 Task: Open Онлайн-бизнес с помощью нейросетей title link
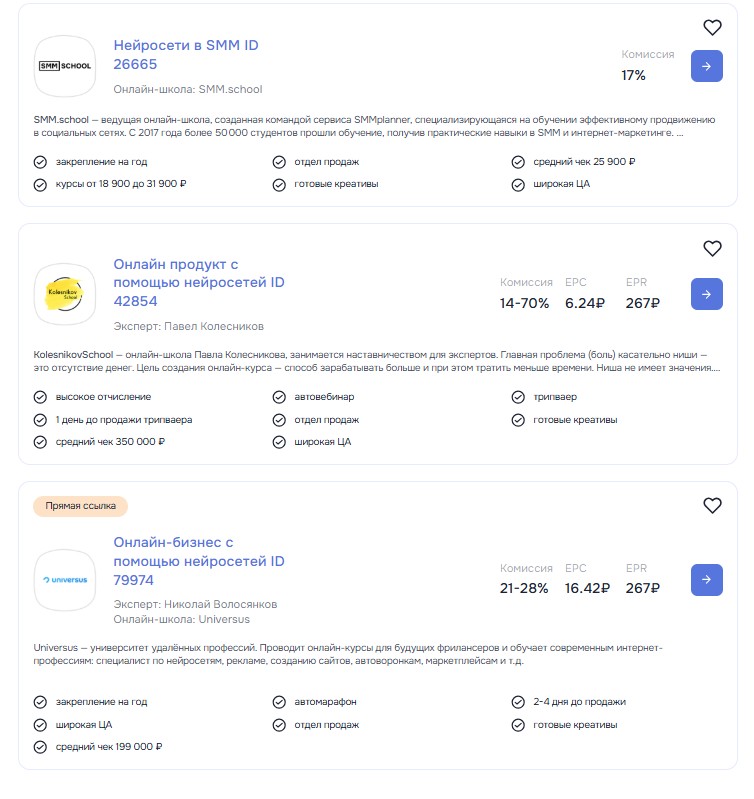pyautogui.click(x=198, y=561)
